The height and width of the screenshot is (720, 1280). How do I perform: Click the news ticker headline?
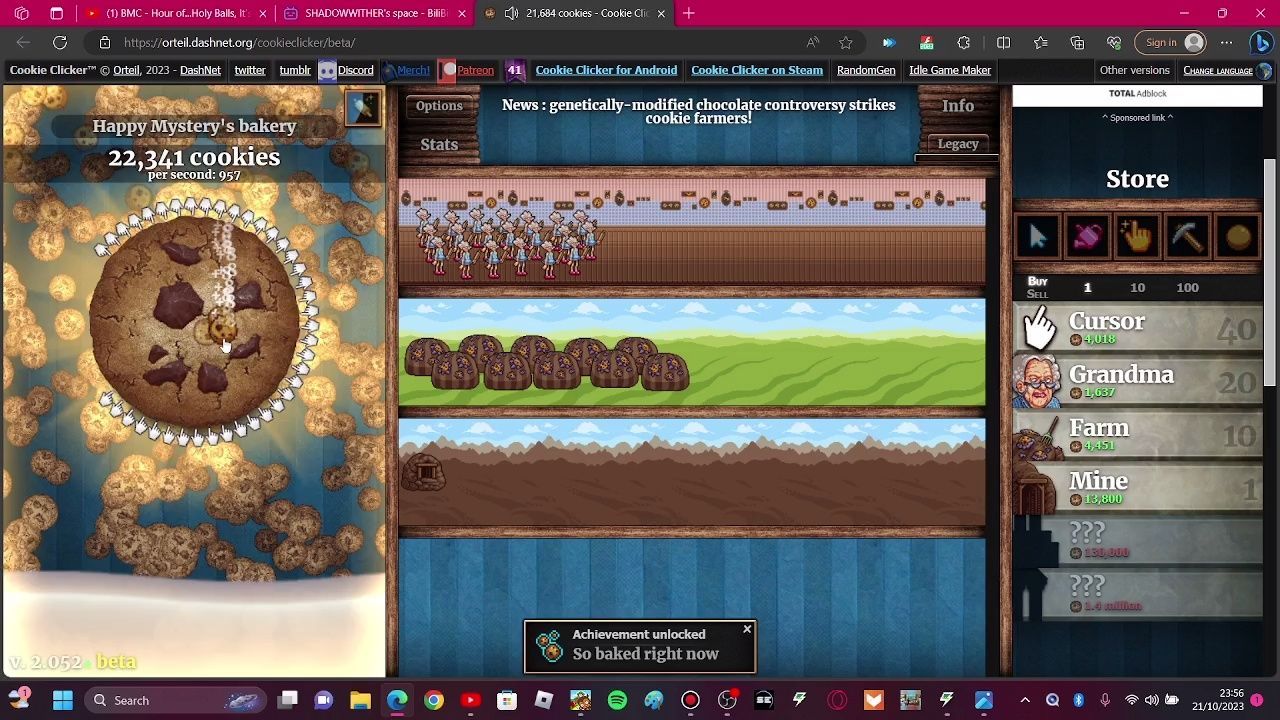coord(698,111)
